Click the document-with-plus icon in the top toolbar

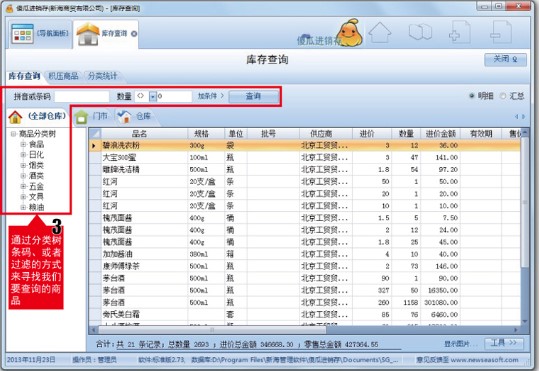(460, 32)
